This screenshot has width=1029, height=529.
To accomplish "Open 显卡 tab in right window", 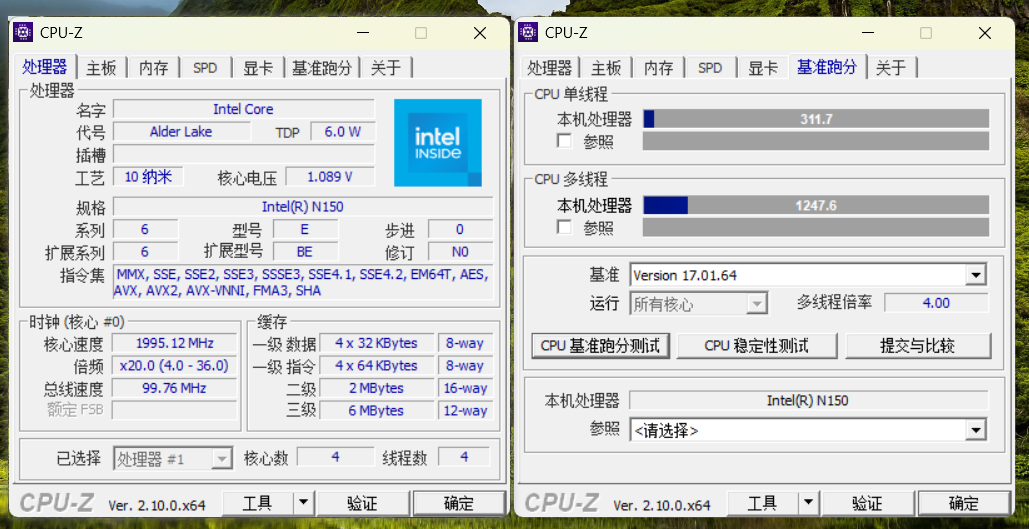I will coord(763,68).
